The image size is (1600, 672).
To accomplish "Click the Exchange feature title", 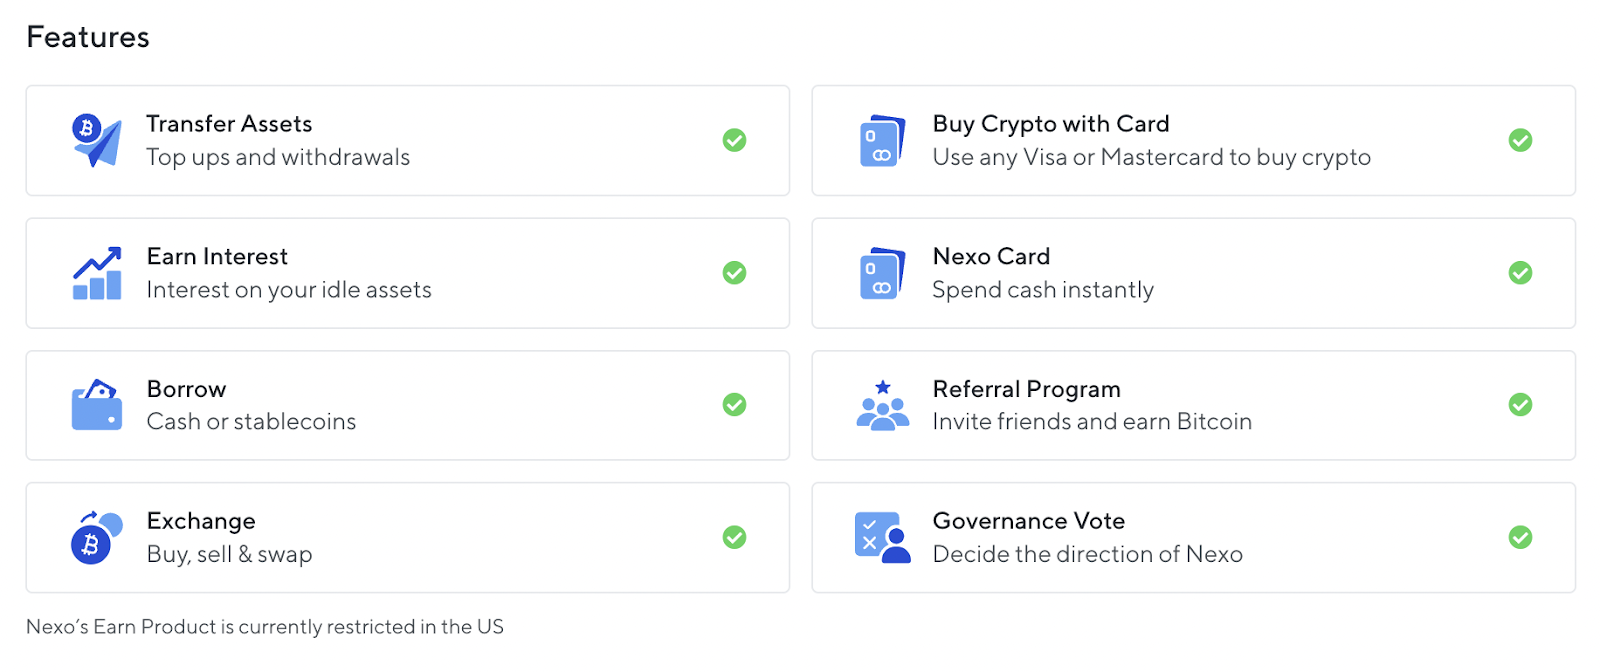I will point(201,521).
